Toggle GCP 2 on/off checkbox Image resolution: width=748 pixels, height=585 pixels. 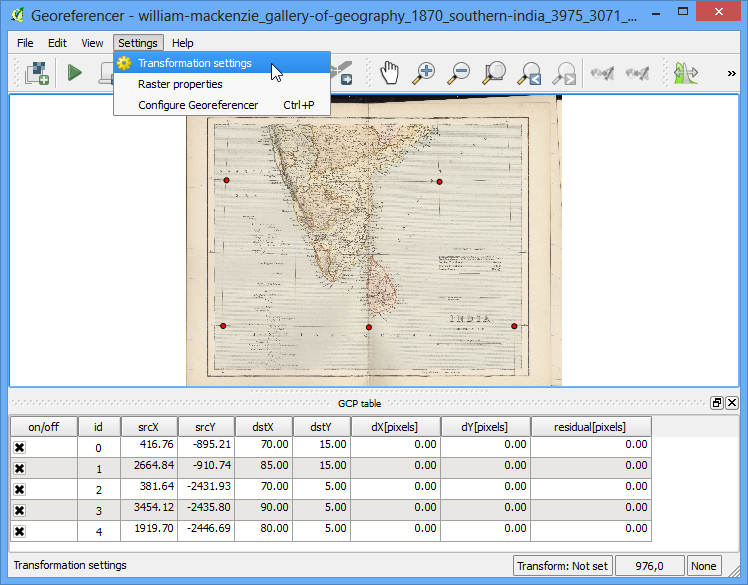pyautogui.click(x=20, y=490)
